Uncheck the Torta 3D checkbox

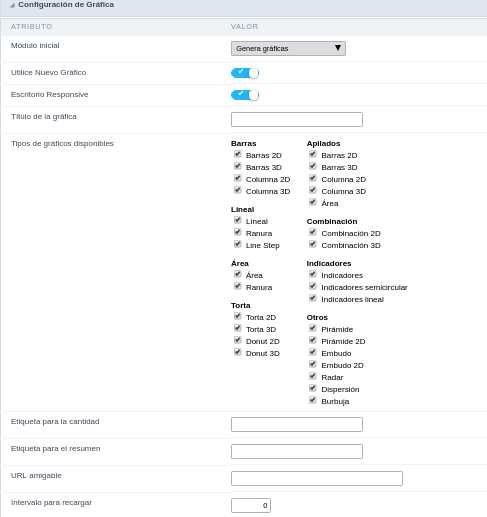pos(237,328)
